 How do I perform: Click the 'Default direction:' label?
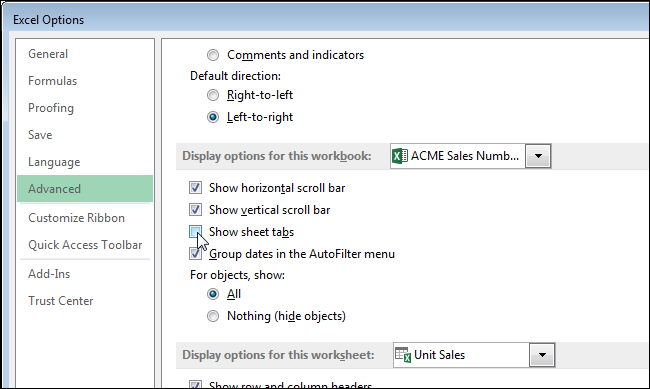point(235,76)
